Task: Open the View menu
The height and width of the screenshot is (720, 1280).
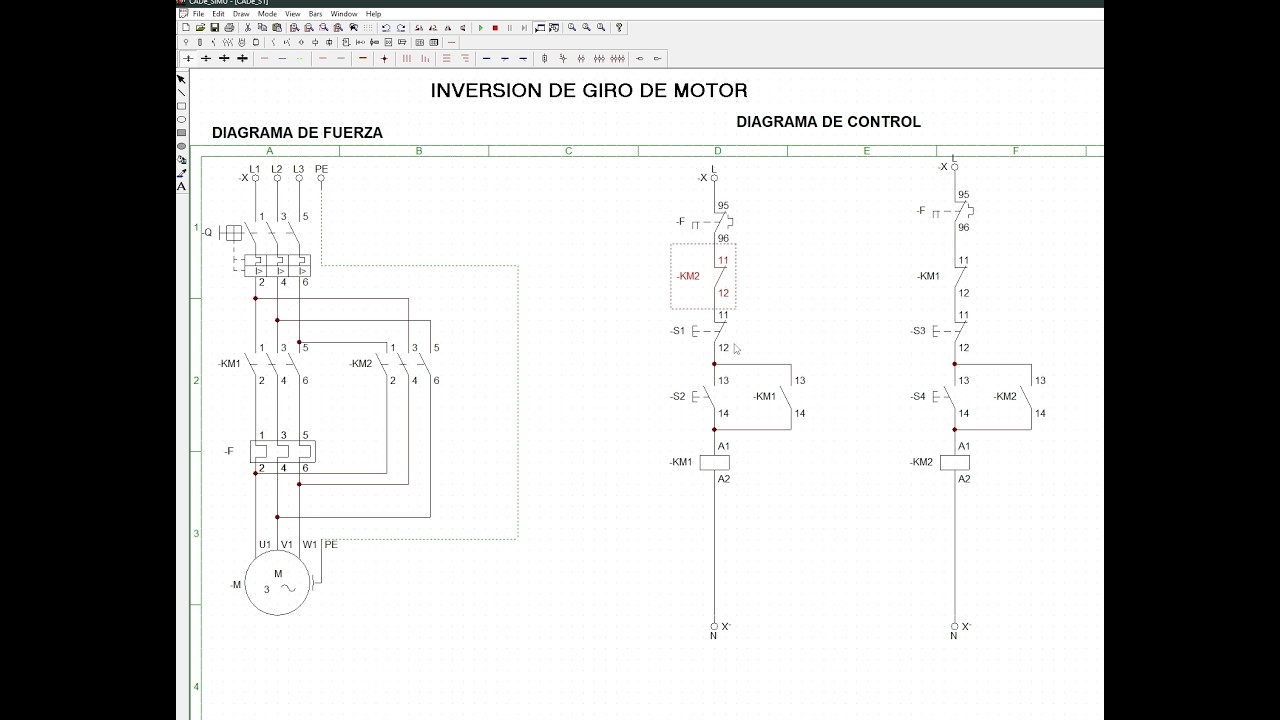Action: 293,14
